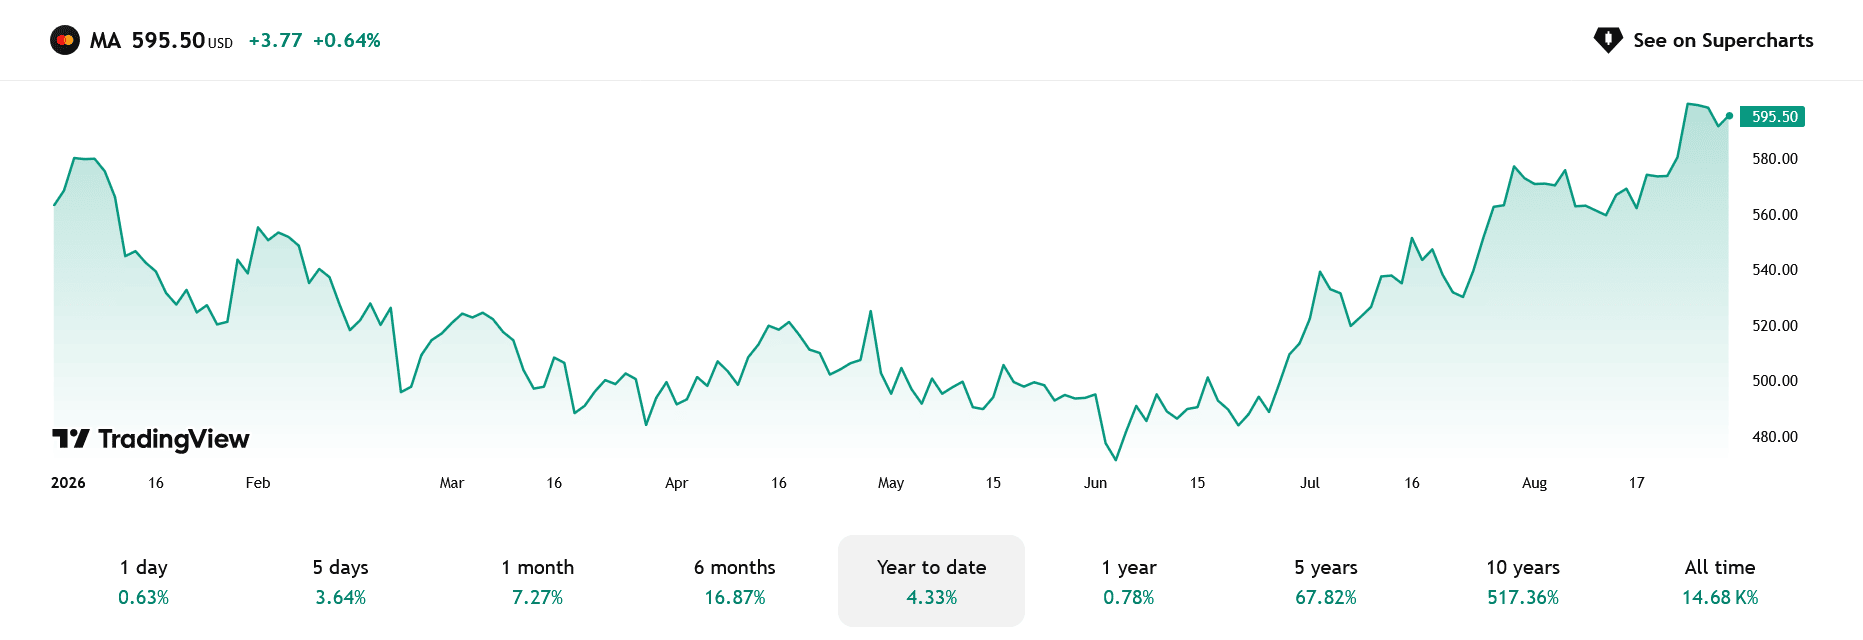Click the TradingView logo watermark
The height and width of the screenshot is (640, 1863).
pyautogui.click(x=151, y=439)
